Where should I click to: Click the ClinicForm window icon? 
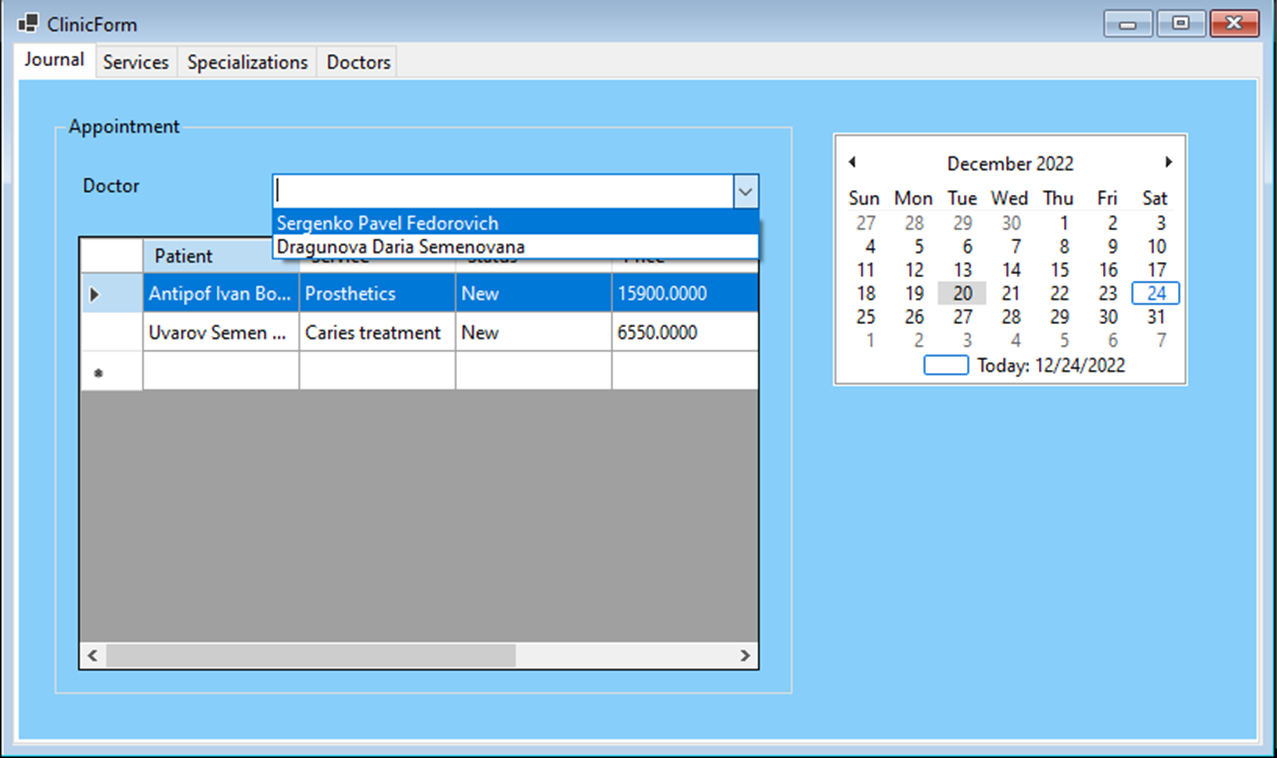pos(27,24)
